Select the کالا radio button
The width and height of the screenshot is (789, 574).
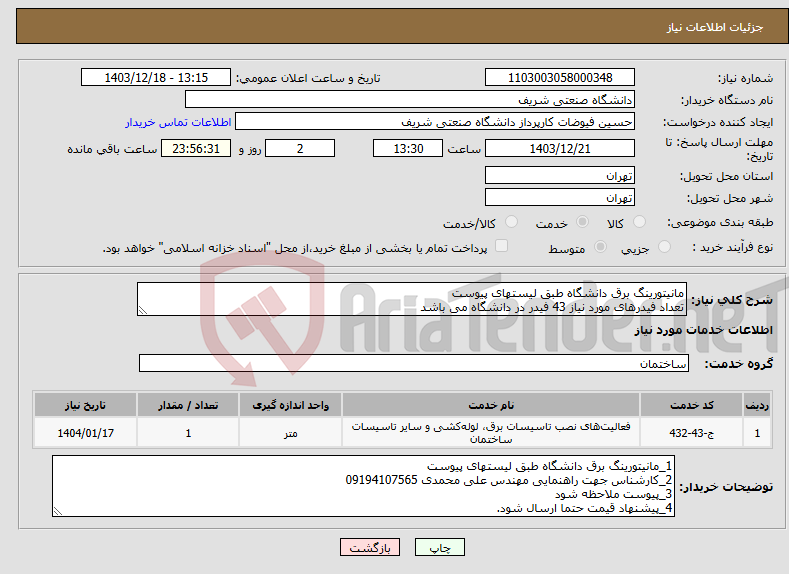(640, 222)
